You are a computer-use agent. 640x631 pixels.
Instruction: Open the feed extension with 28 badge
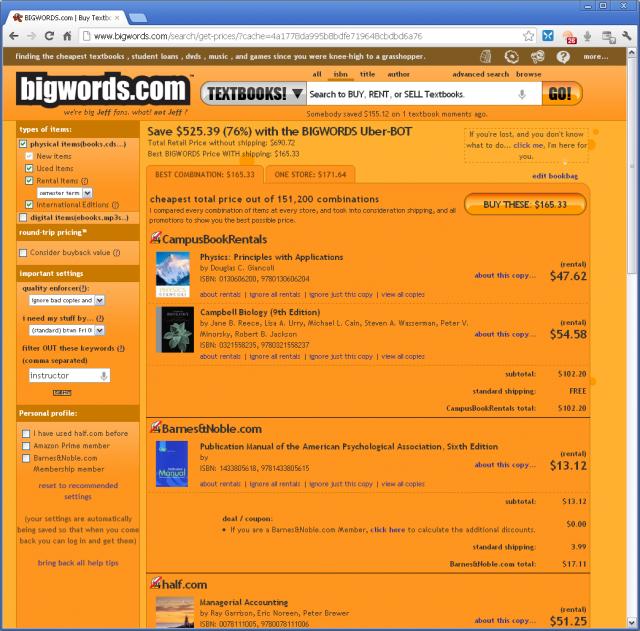570,37
